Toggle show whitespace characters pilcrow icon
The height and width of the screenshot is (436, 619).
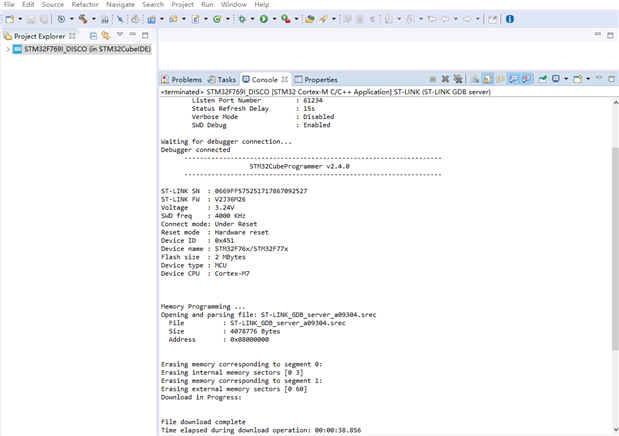coord(372,19)
